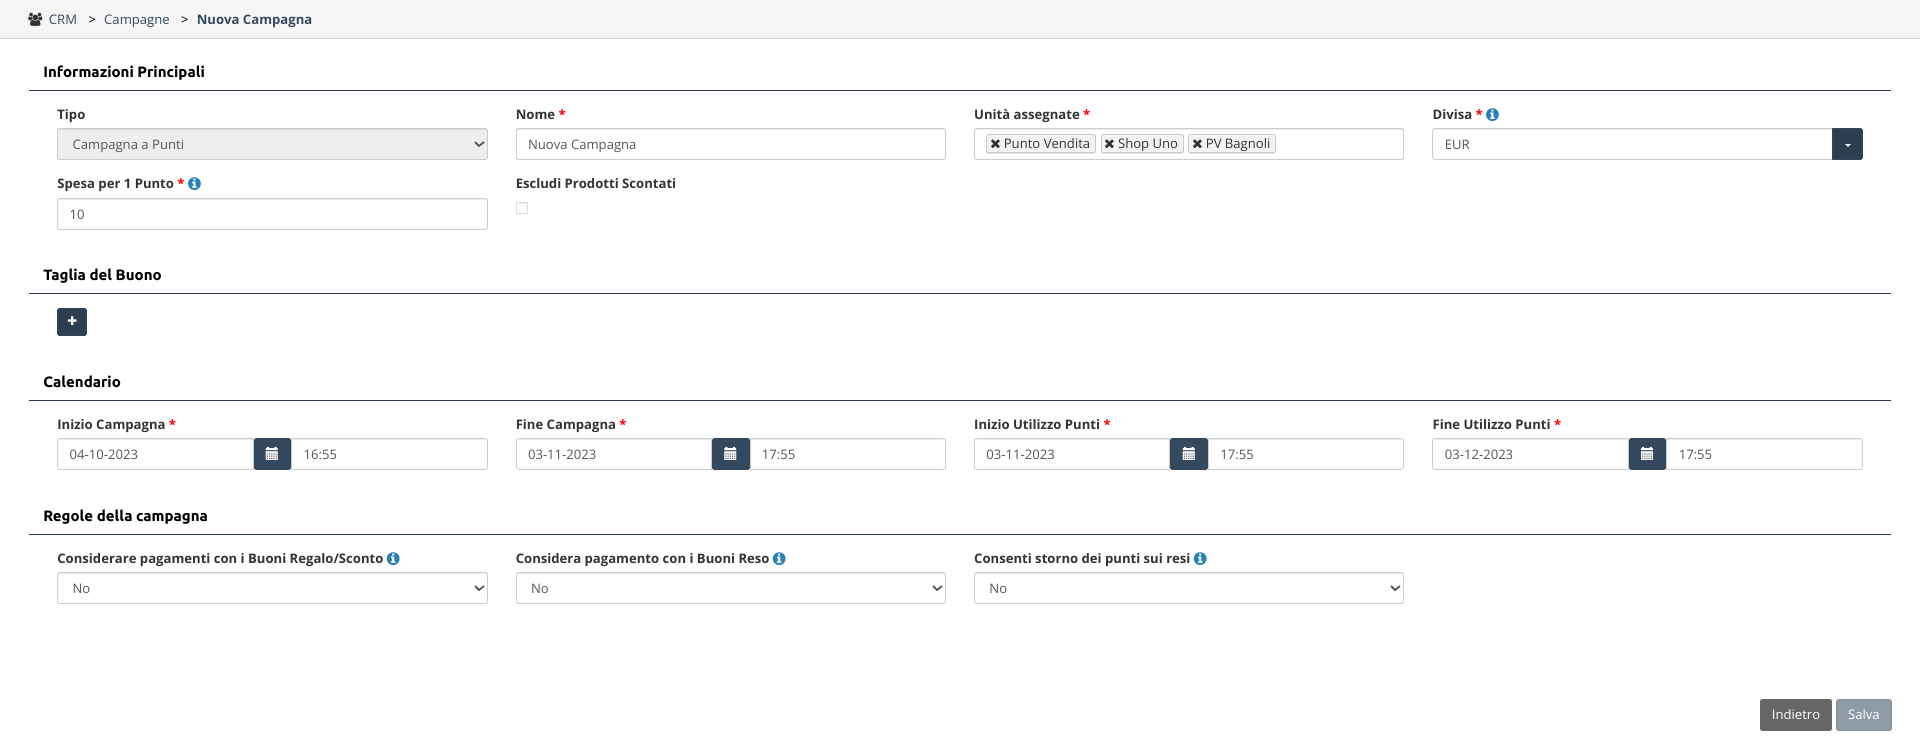Click the Divisa EUR text field
Viewport: 1920px width, 754px height.
pyautogui.click(x=1632, y=144)
